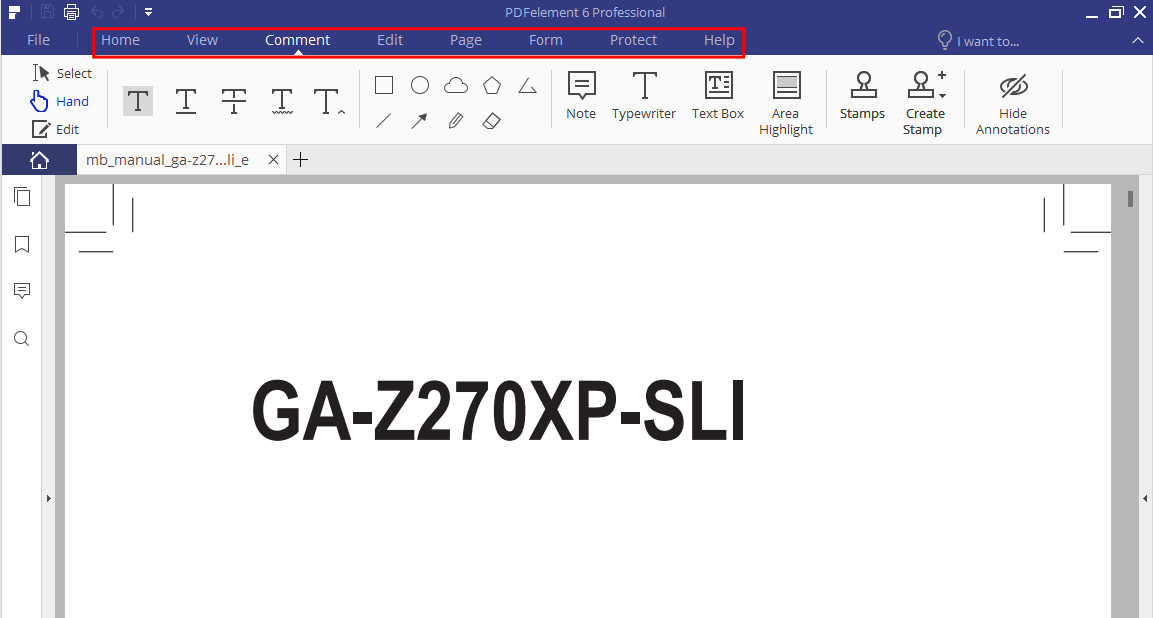
Task: Switch to the Page tab
Action: click(465, 40)
